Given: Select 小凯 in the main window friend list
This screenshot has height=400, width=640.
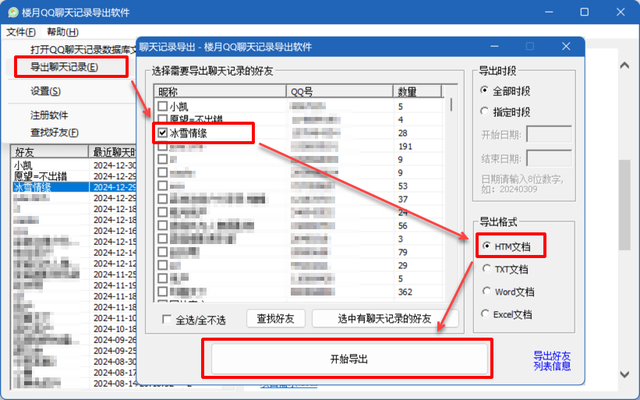Looking at the screenshot, I should (23, 165).
